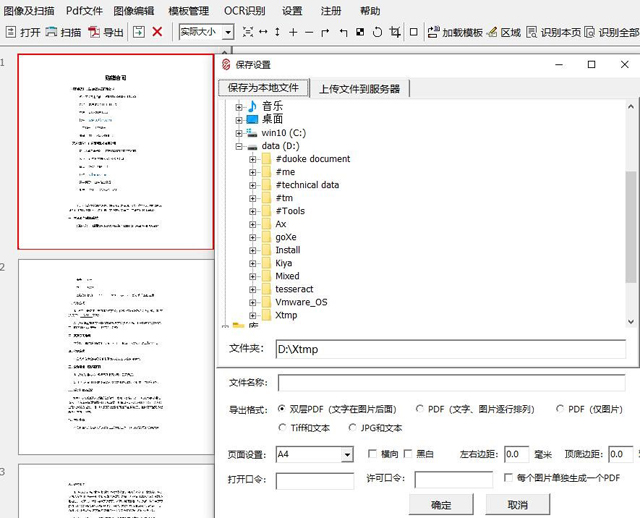Select the data (D:) drive
Viewport: 640px width, 518px height.
pos(280,146)
